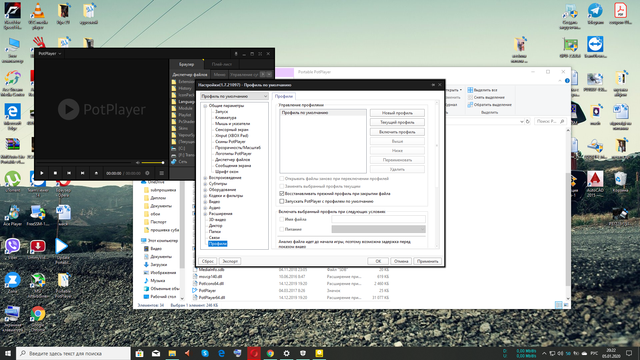Click the Применить button in settings
This screenshot has height=360, width=640.
pyautogui.click(x=427, y=261)
